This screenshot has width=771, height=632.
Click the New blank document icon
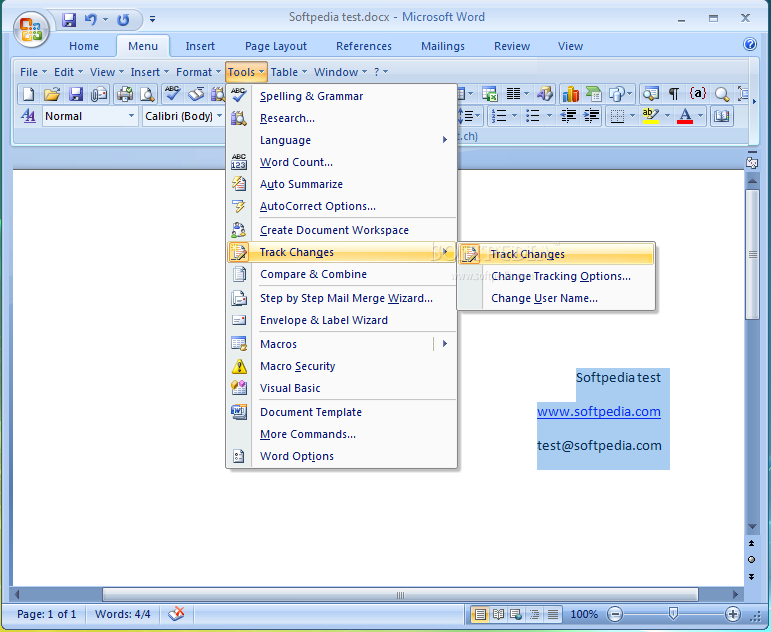click(29, 93)
